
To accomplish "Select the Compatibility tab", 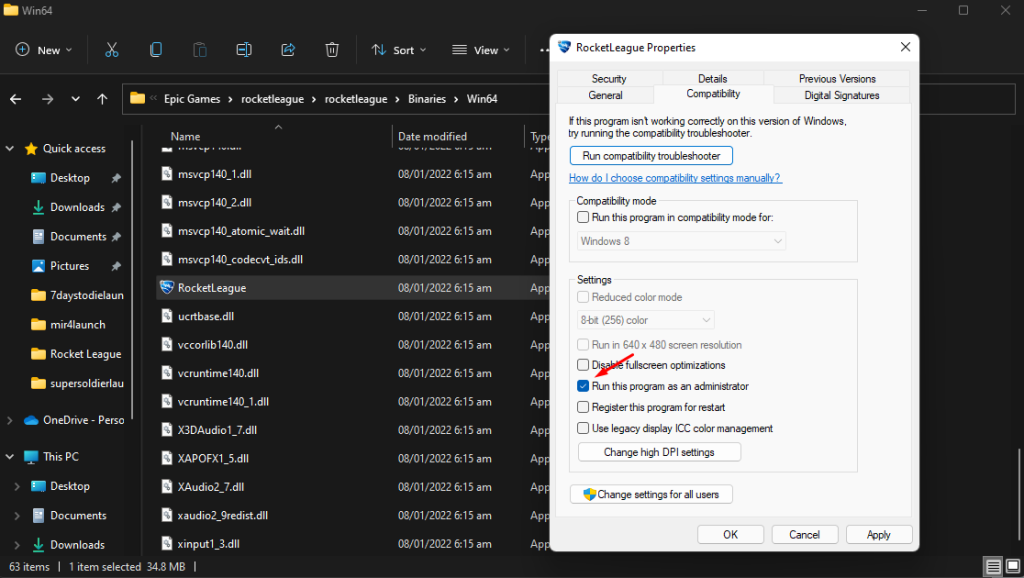I will coord(712,94).
